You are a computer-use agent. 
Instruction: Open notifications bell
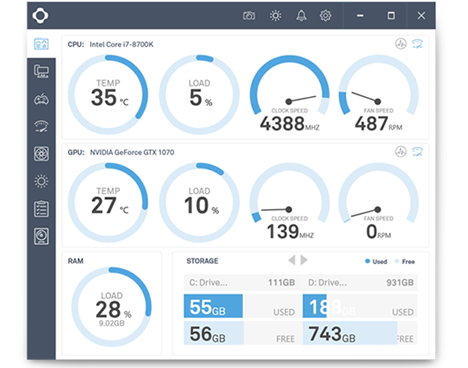click(x=301, y=16)
